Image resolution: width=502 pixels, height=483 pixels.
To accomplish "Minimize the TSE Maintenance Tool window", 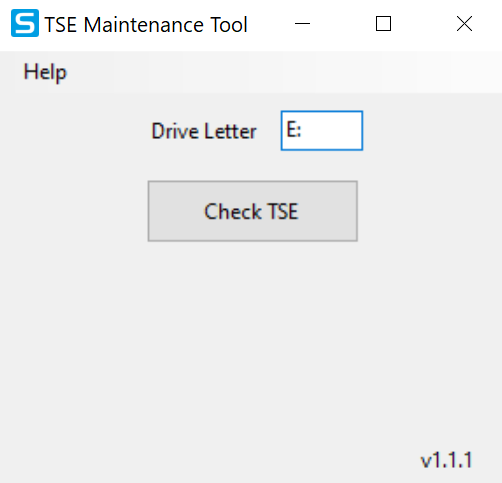I will [x=302, y=24].
